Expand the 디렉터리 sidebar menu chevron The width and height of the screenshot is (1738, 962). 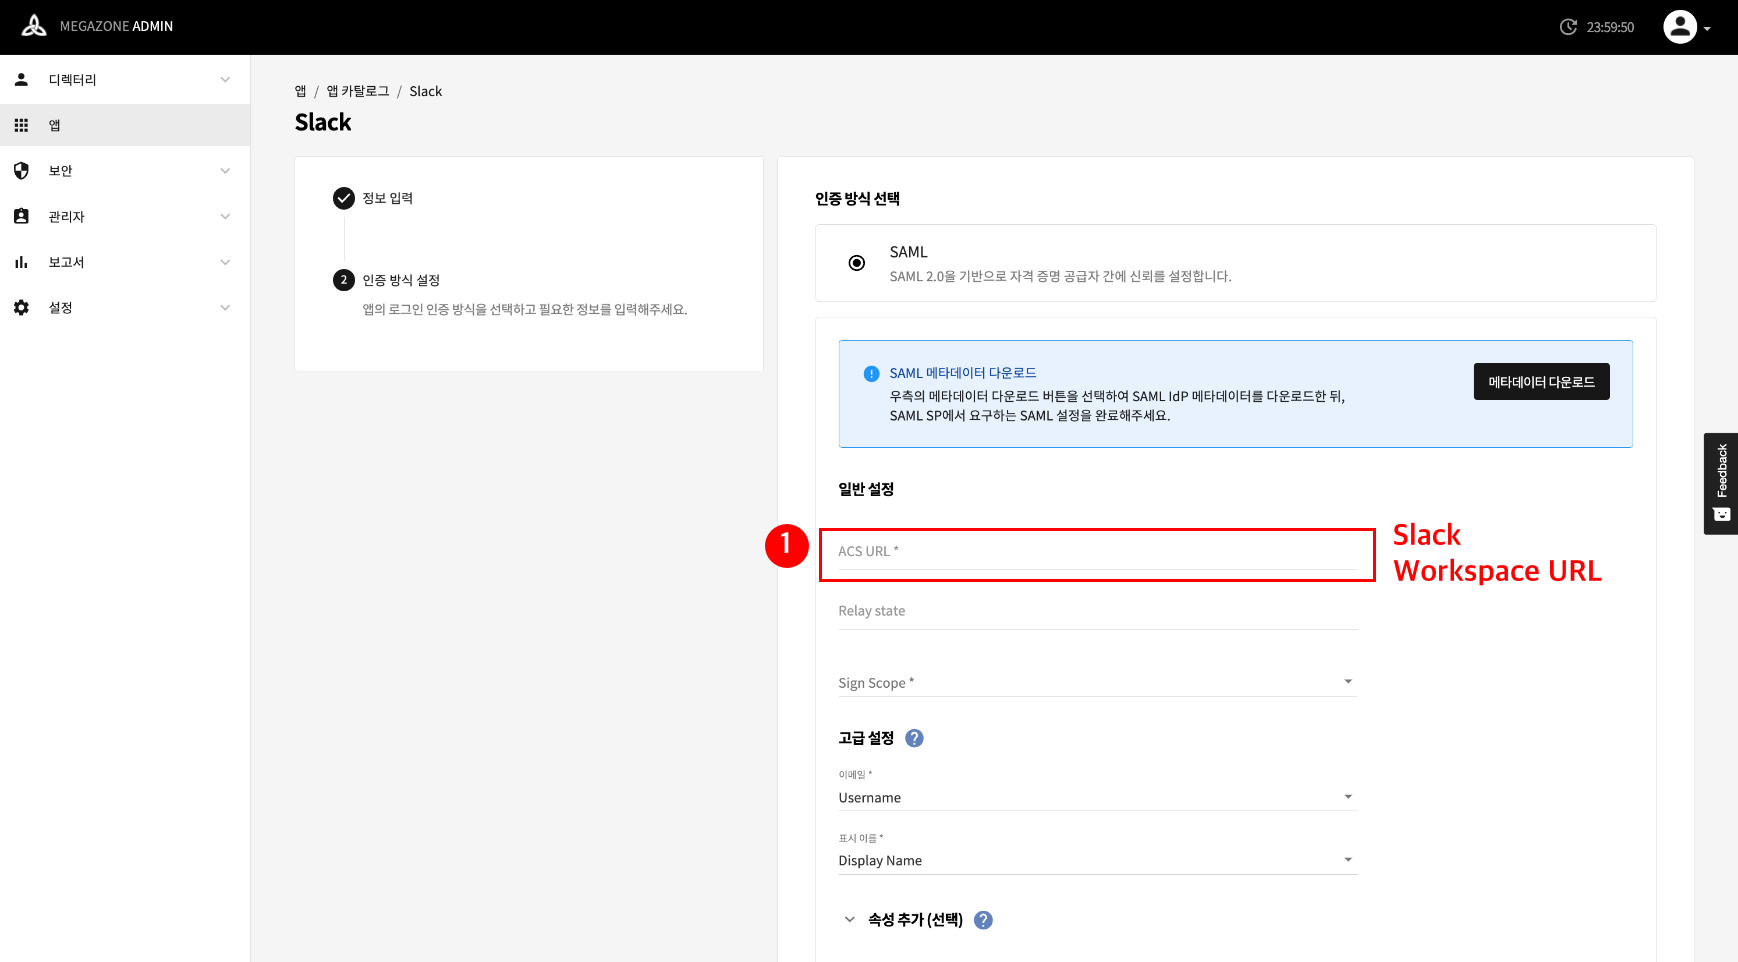pyautogui.click(x=225, y=80)
